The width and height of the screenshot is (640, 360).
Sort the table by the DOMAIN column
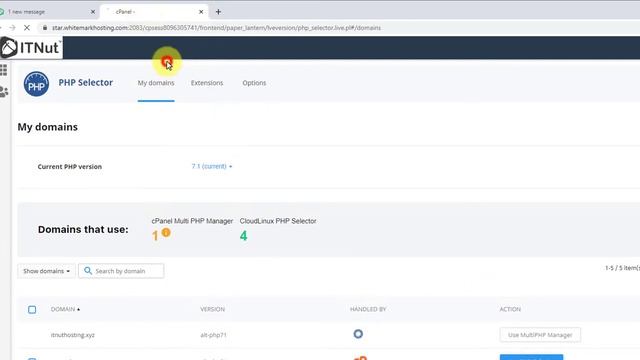(65, 309)
